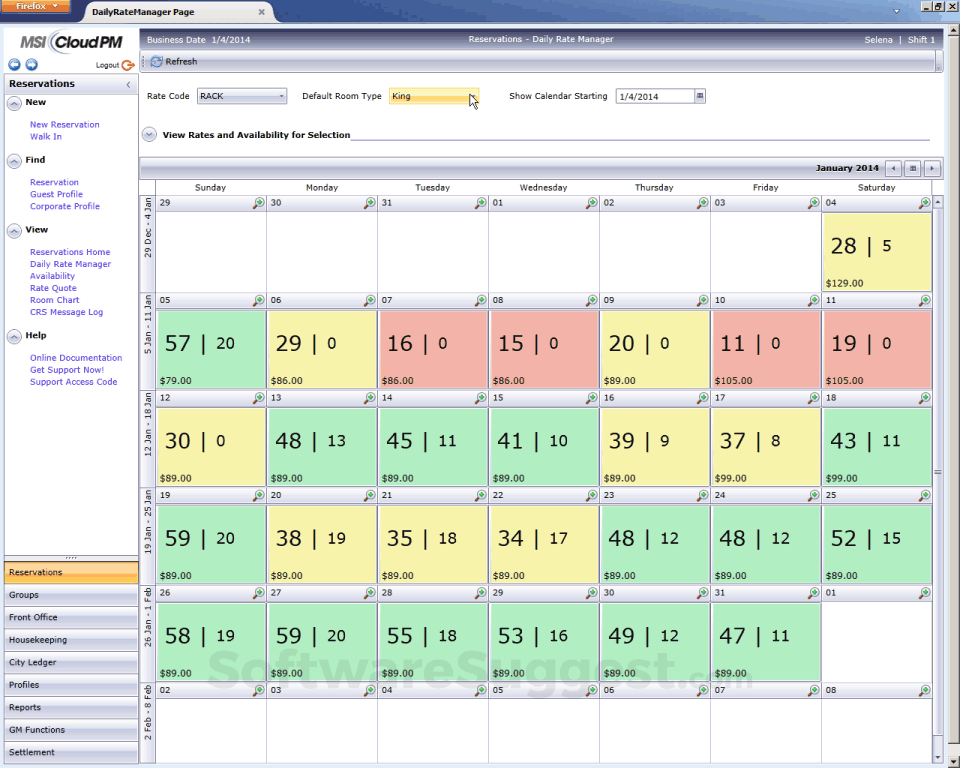Open the Profiles module tab
Screen dimensions: 960x768
click(71, 685)
